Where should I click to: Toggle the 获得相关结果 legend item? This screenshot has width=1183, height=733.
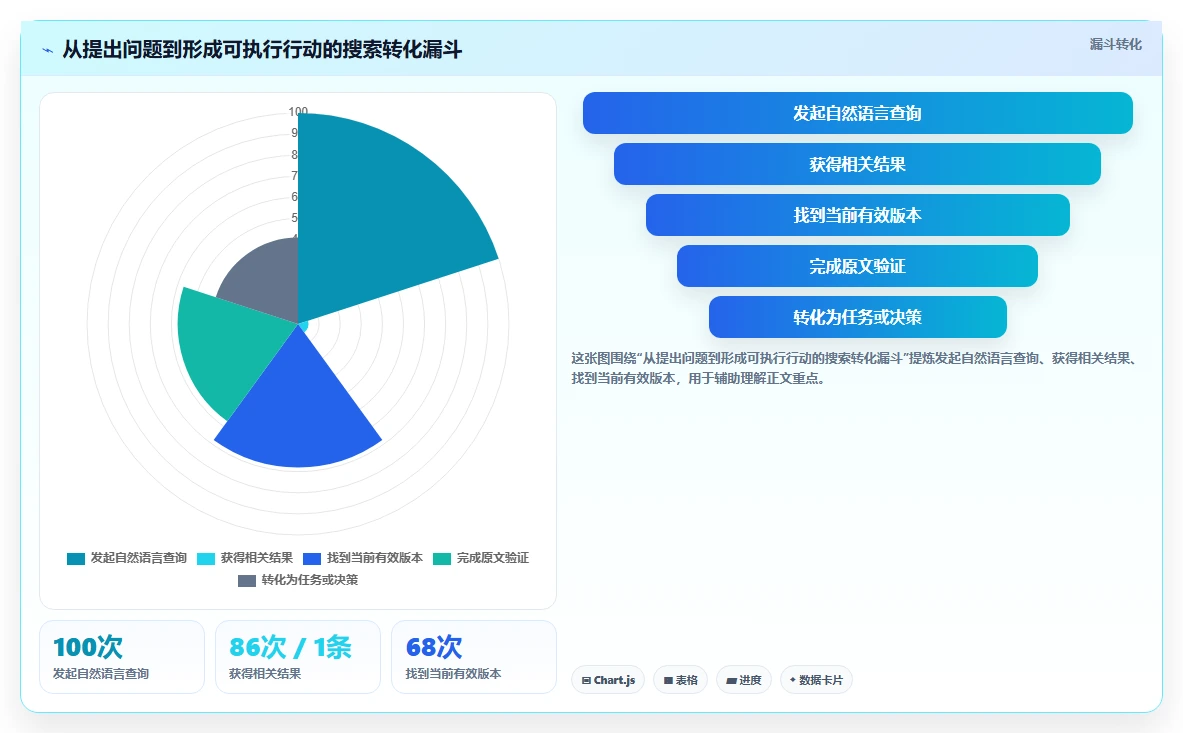pos(245,558)
